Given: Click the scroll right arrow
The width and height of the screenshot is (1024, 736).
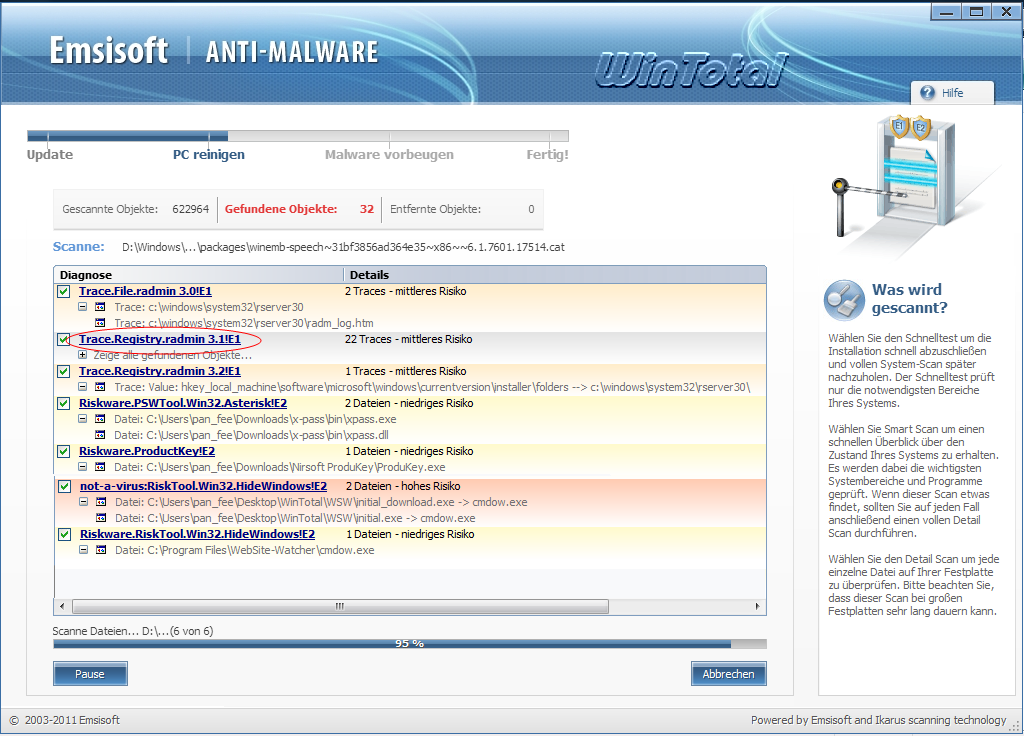Looking at the screenshot, I should pos(757,606).
